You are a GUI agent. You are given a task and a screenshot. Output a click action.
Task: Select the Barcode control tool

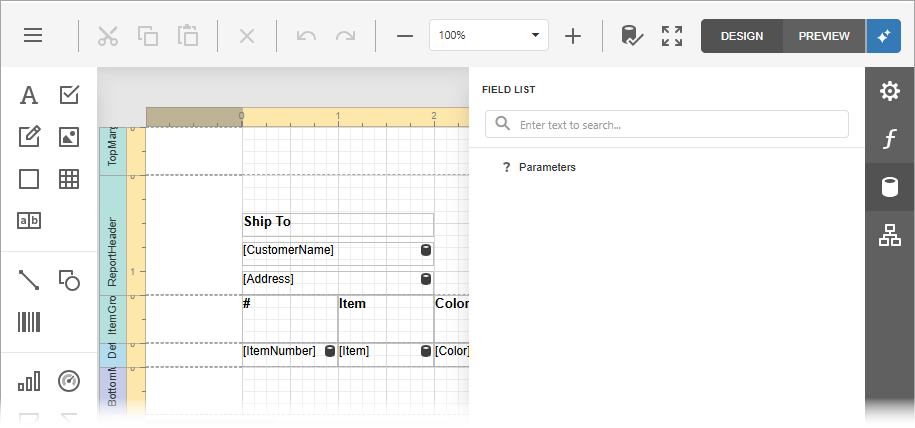(29, 322)
